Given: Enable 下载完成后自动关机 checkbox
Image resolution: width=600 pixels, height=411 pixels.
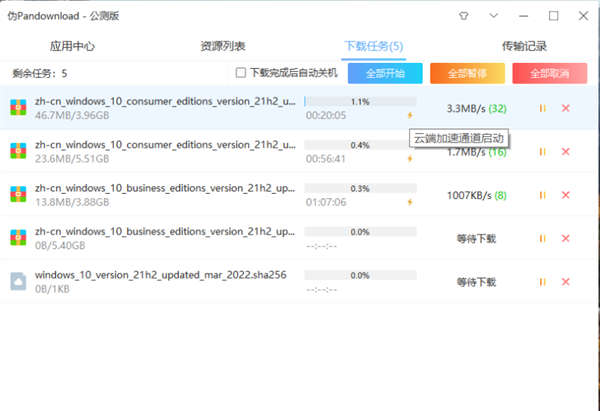Looking at the screenshot, I should click(241, 73).
